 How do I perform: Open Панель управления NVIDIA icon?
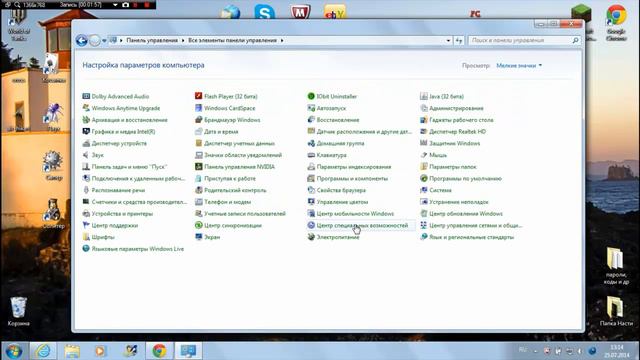[x=198, y=167]
